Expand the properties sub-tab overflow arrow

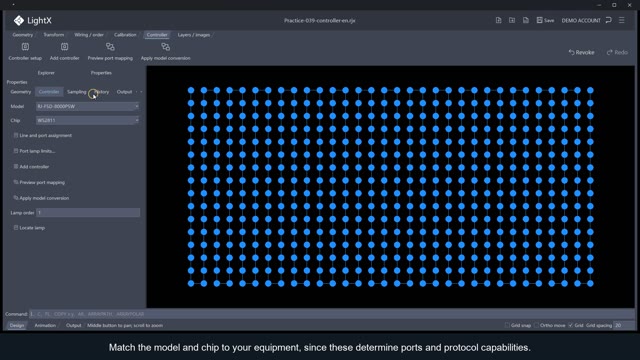(x=141, y=92)
